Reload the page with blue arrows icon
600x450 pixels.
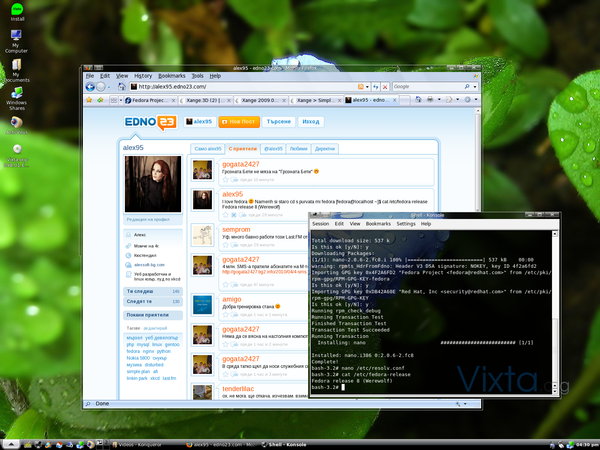click(x=376, y=87)
